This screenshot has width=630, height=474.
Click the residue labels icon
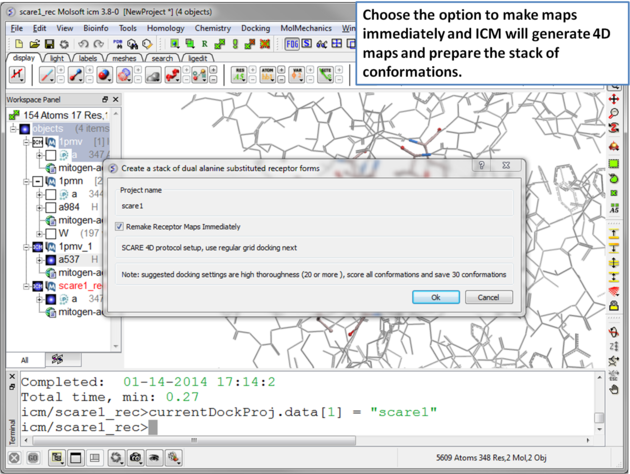pyautogui.click(x=241, y=76)
